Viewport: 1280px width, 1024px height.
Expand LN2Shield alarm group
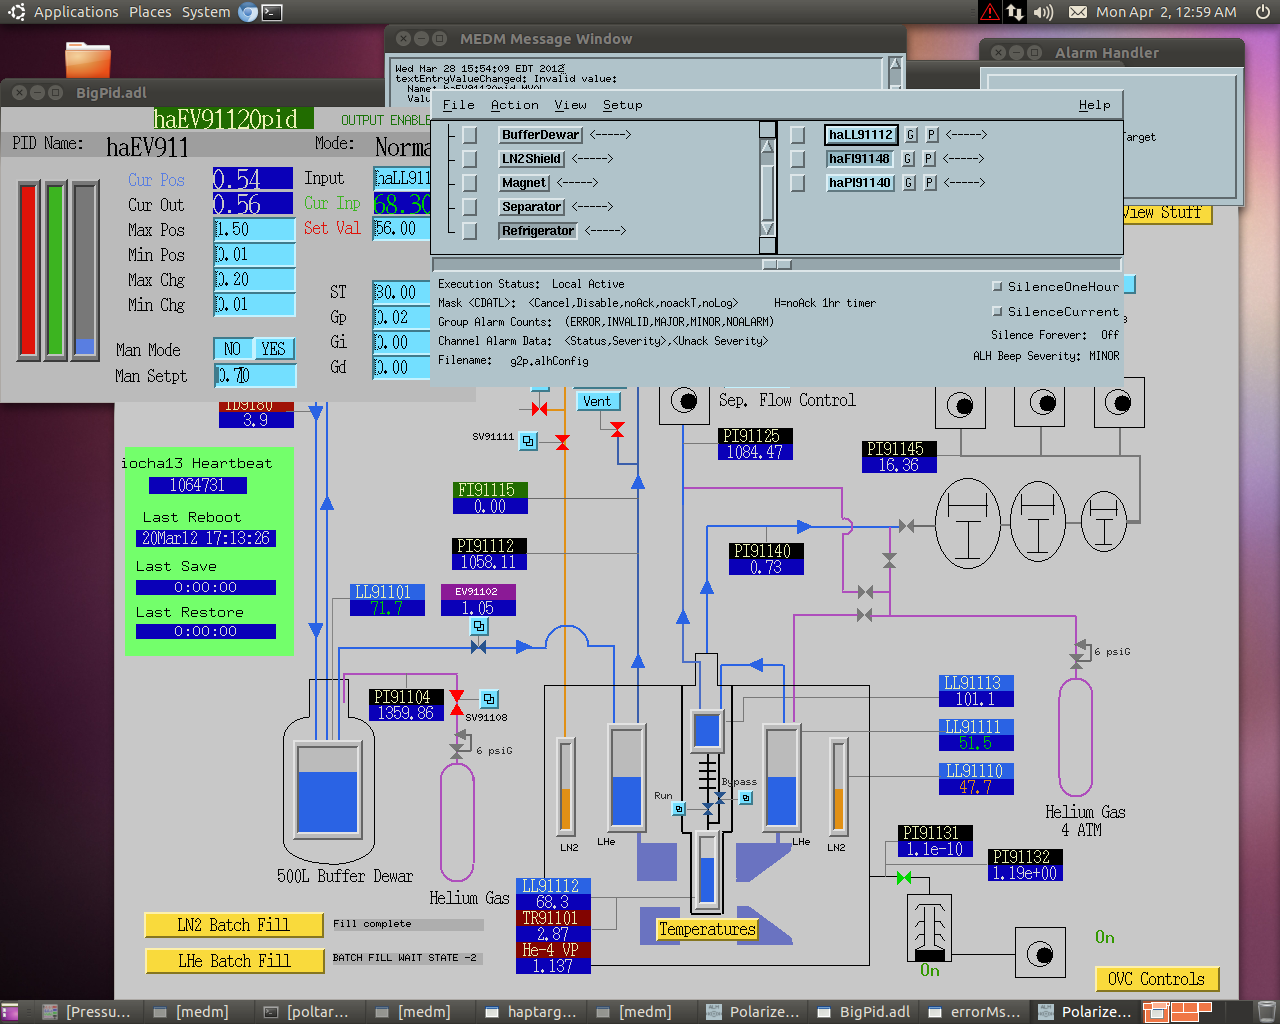tap(532, 159)
